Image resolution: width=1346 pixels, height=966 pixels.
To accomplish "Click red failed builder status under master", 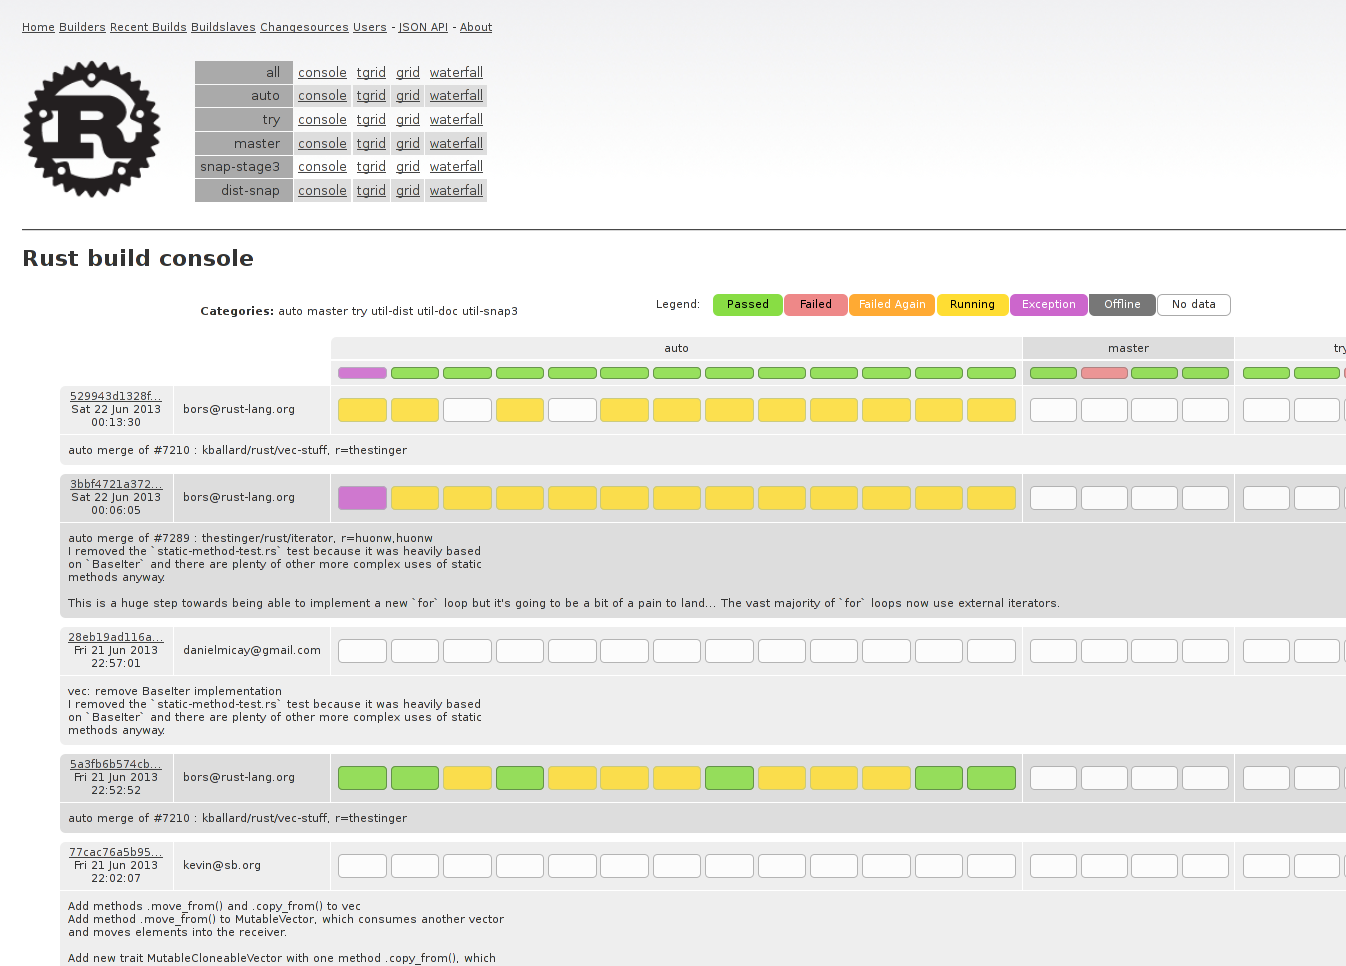I will [1104, 373].
